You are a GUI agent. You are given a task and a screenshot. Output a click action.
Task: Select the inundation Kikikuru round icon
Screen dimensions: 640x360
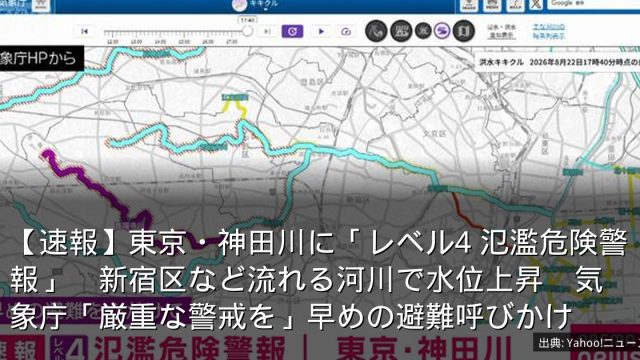pyautogui.click(x=401, y=31)
